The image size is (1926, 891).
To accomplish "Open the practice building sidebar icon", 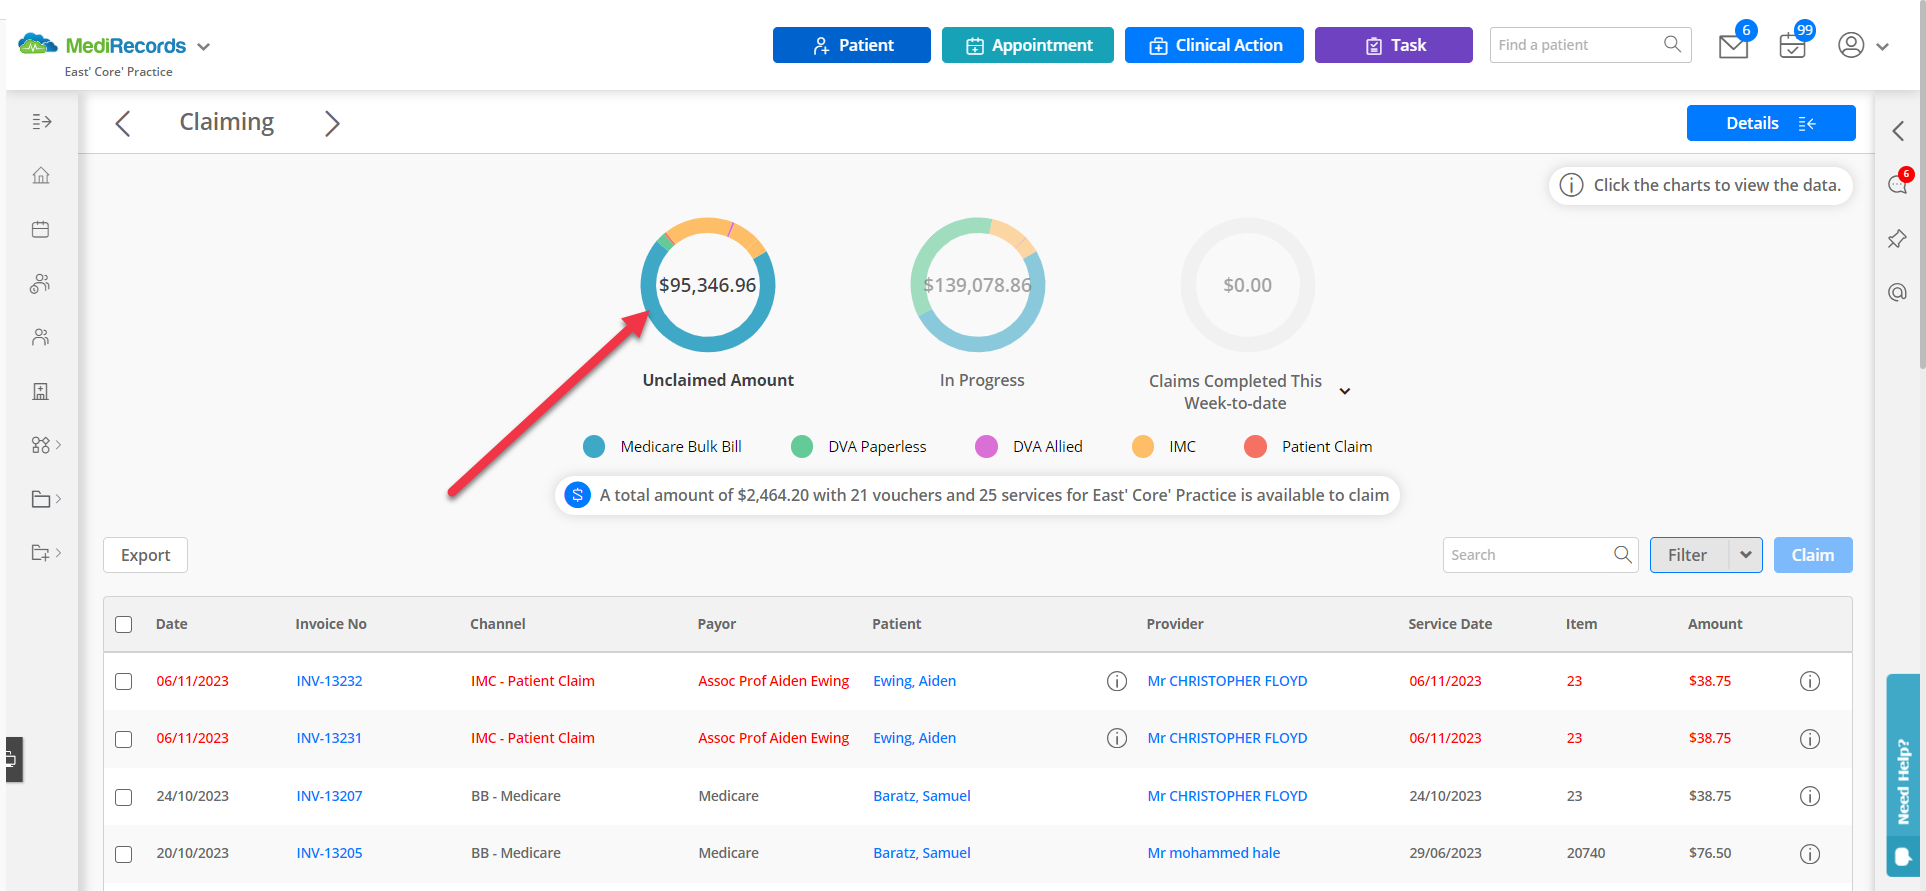I will click(x=41, y=391).
